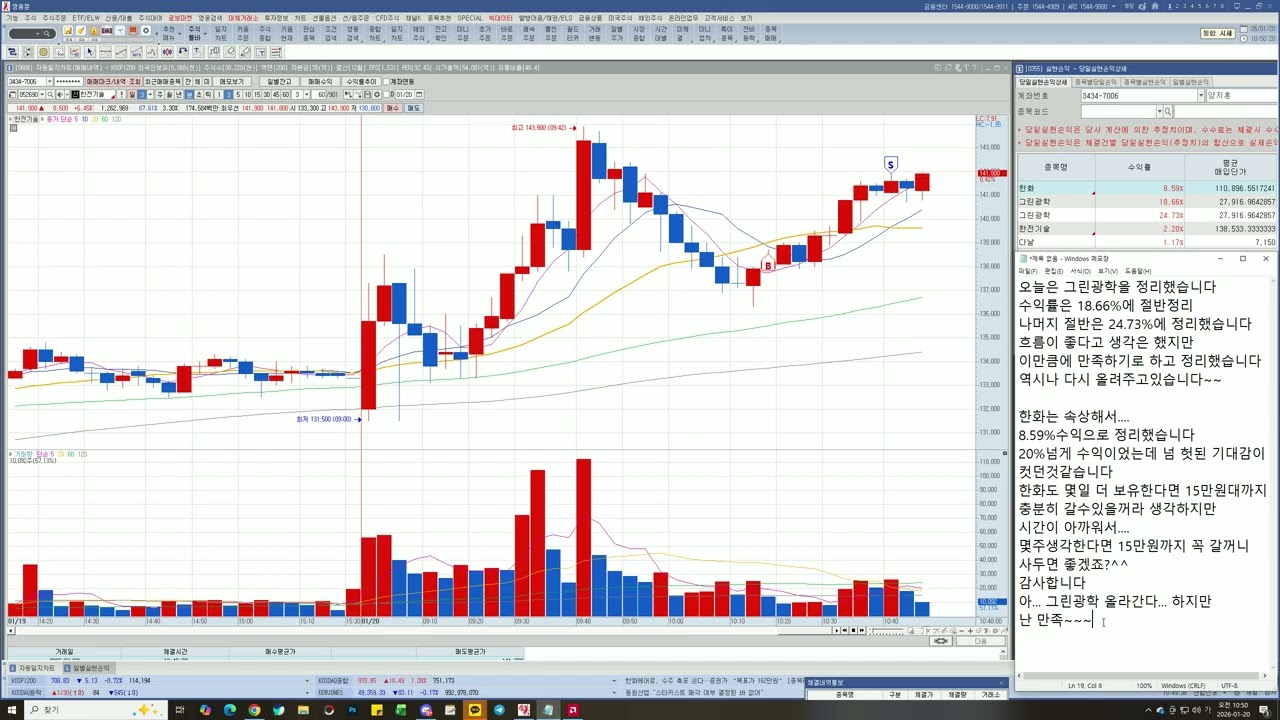
Task: Open File Explorer from the Windows taskbar
Action: pyautogui.click(x=303, y=710)
